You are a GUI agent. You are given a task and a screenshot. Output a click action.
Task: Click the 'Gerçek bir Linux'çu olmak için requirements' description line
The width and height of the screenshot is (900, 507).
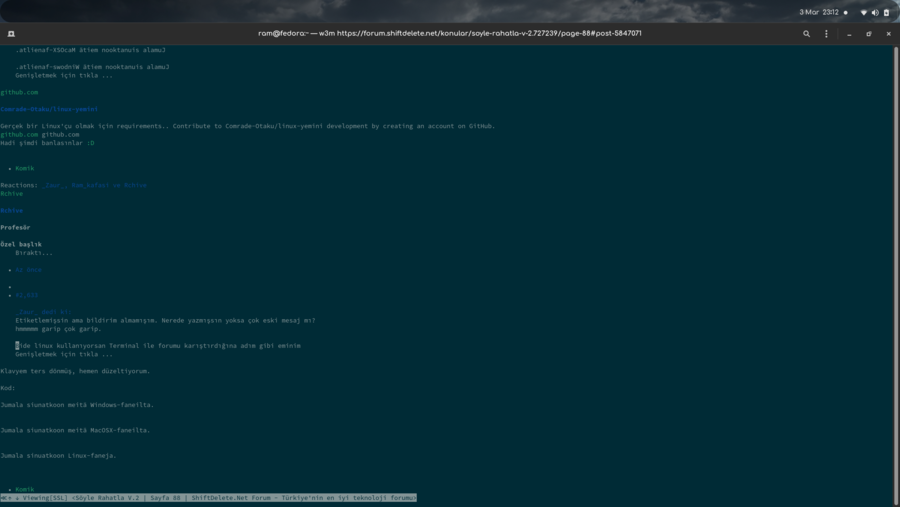247,126
